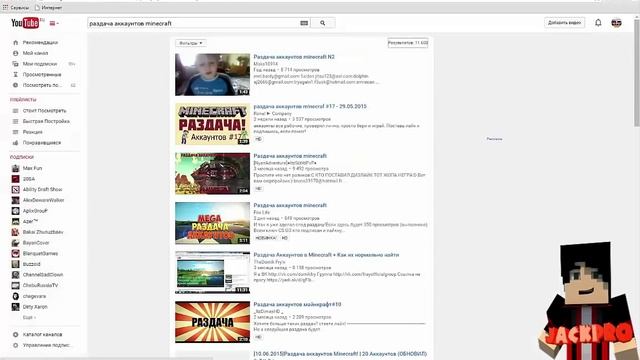Open 'раздача аккаунтов minecraft #17 - 29.05.2015' title
This screenshot has width=640, height=360.
point(310,106)
